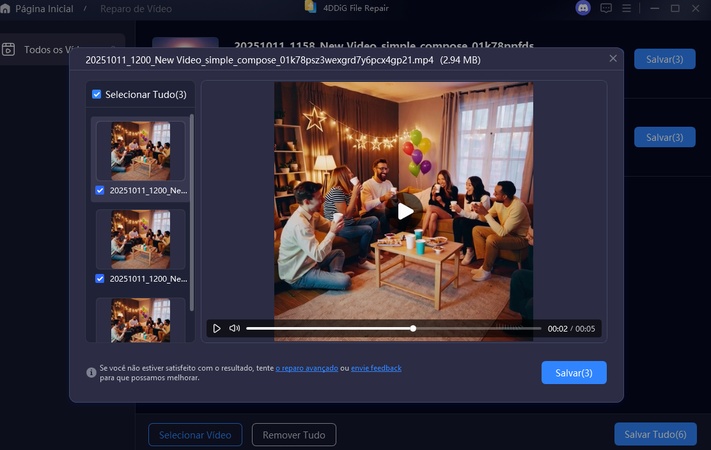Uncheck the first video thumbnail checkbox
Screen dimensions: 711x450
(99, 190)
